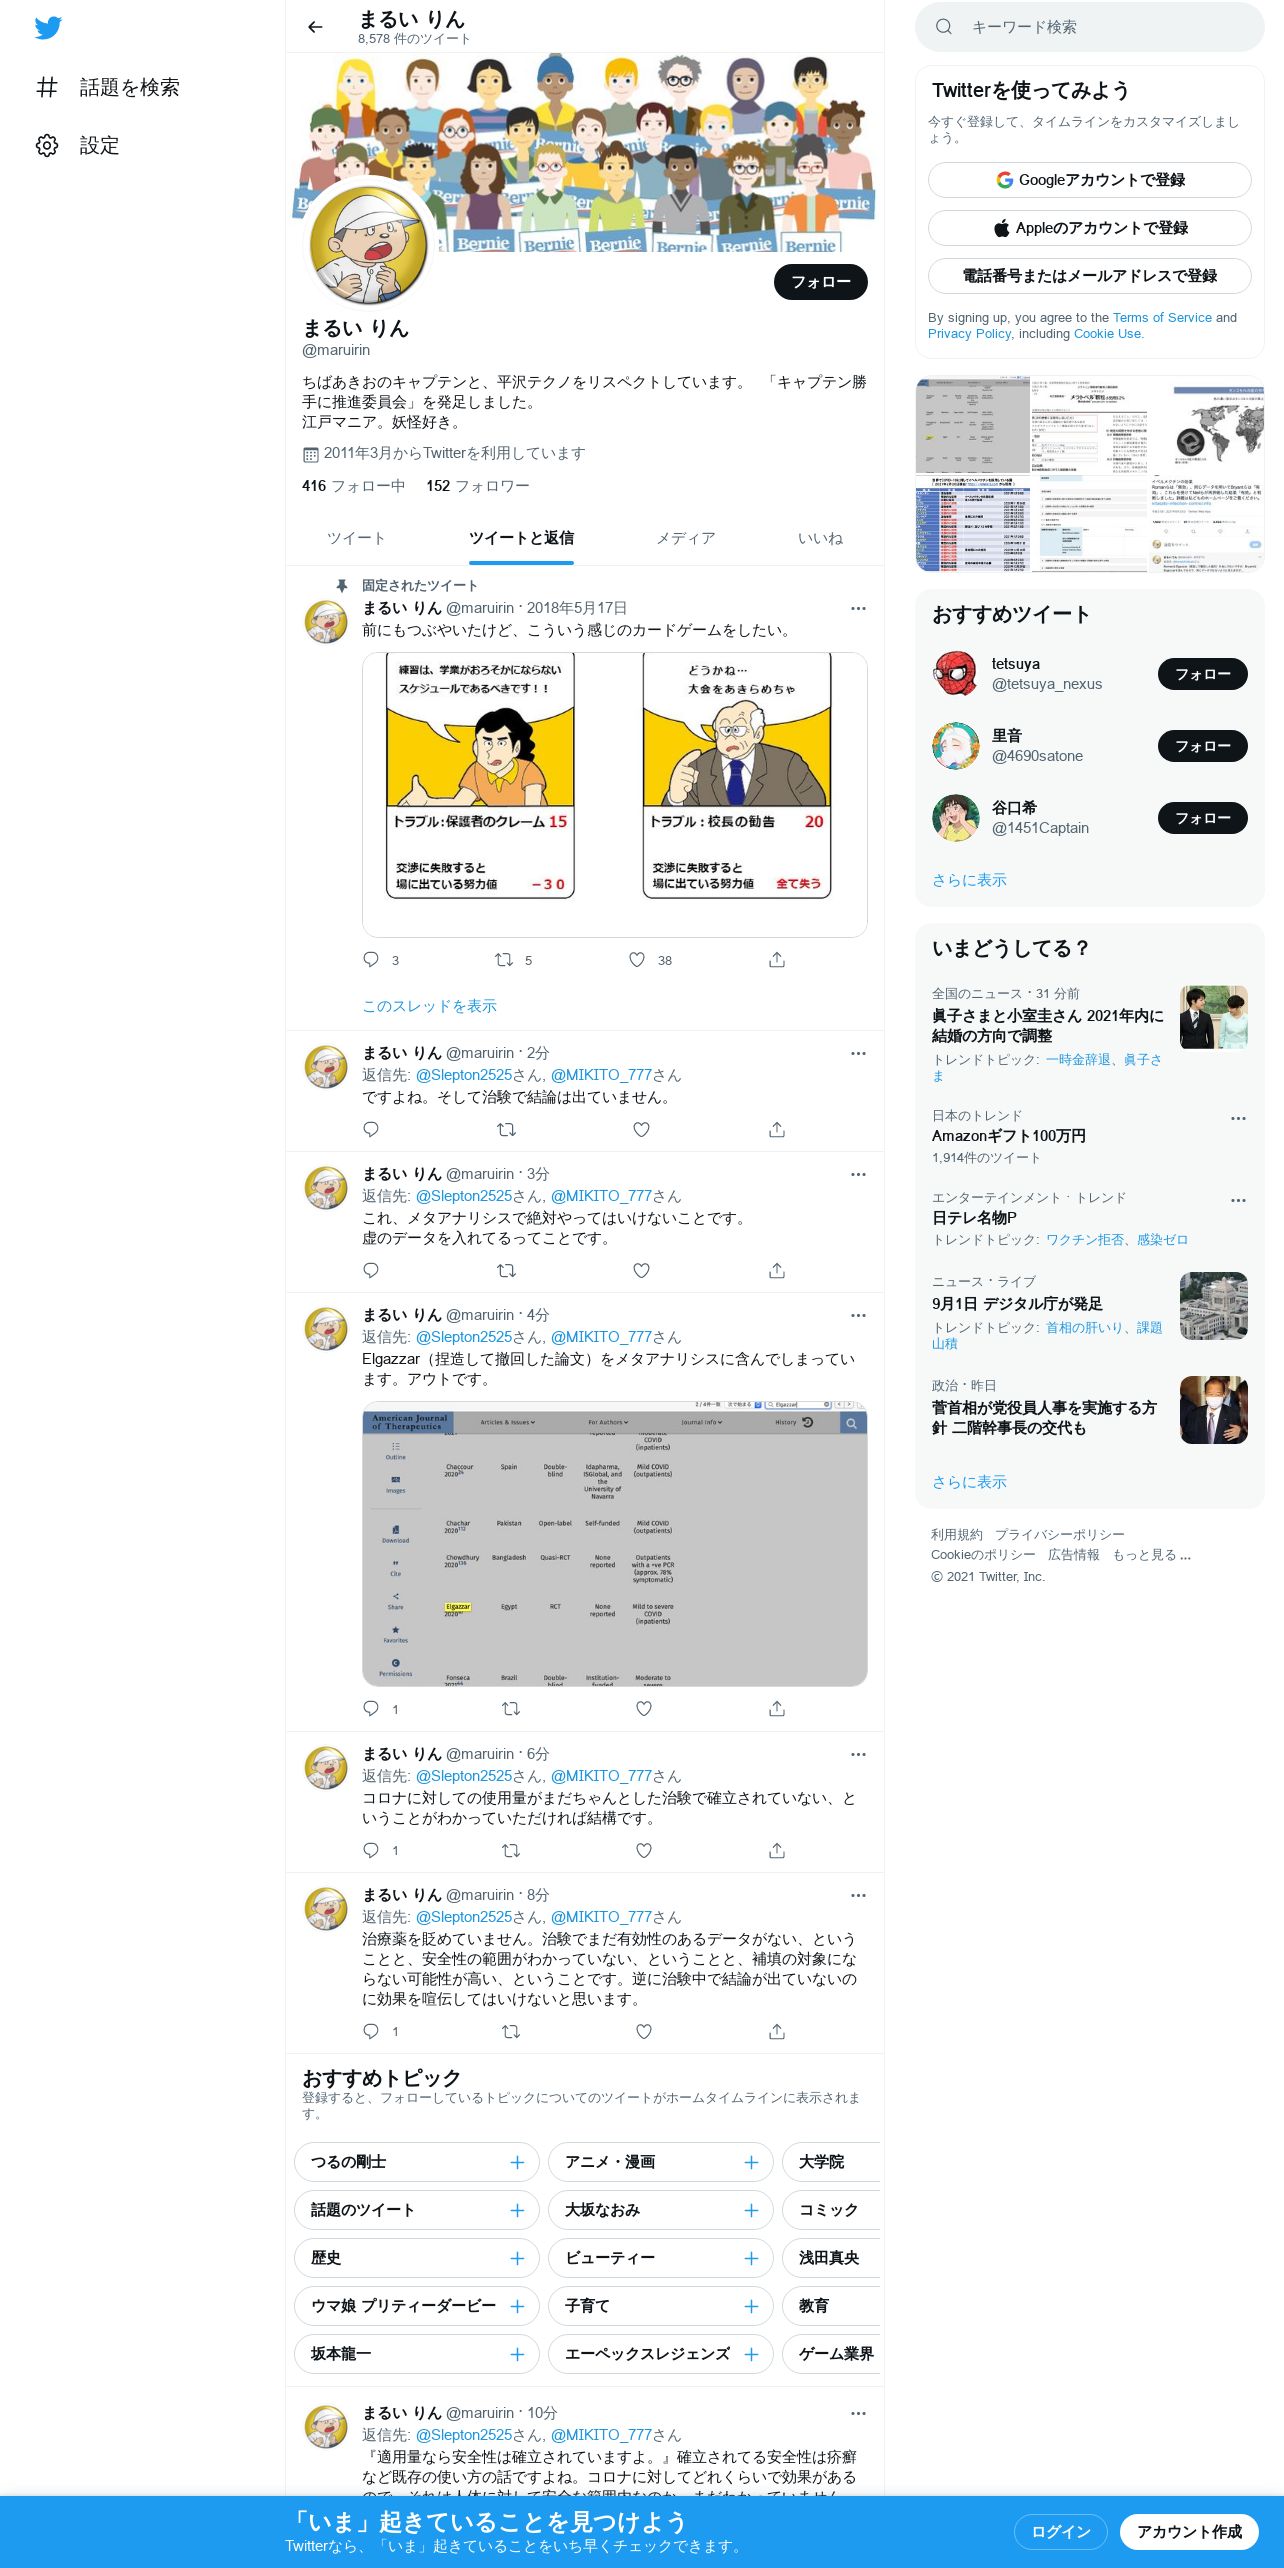Select ツイートと返信 tab
1284x2568 pixels.
point(521,538)
